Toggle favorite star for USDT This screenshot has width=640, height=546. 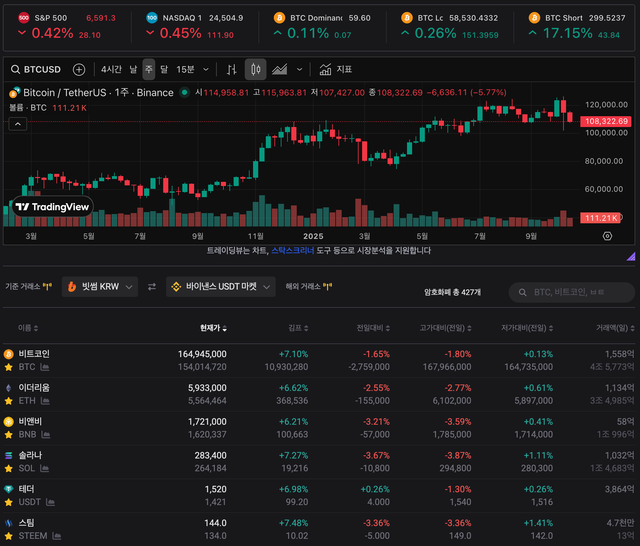(8, 502)
